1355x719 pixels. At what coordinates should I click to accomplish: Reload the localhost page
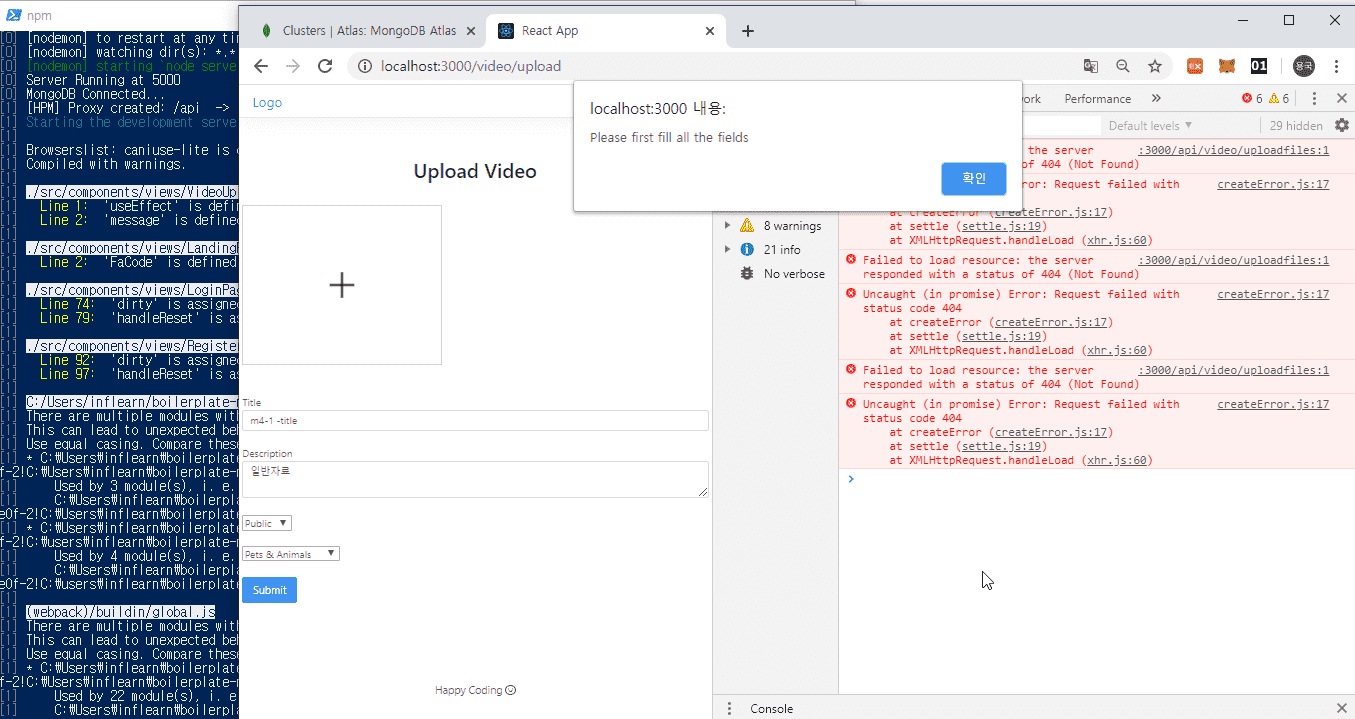(x=325, y=66)
